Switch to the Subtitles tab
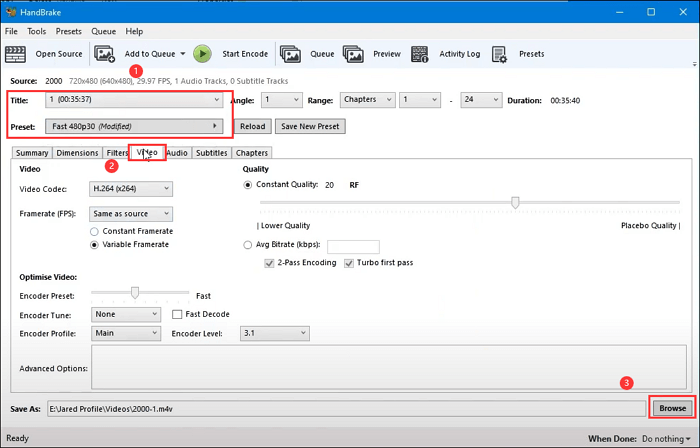The height and width of the screenshot is (448, 700). (x=211, y=153)
